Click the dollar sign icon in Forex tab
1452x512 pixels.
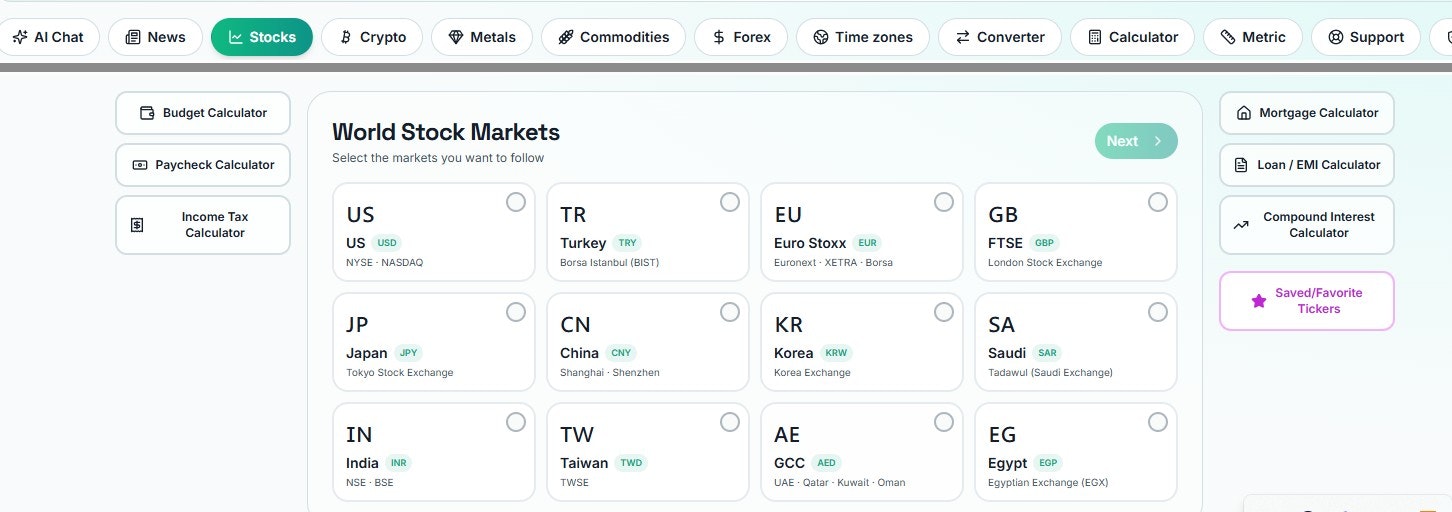click(x=719, y=37)
